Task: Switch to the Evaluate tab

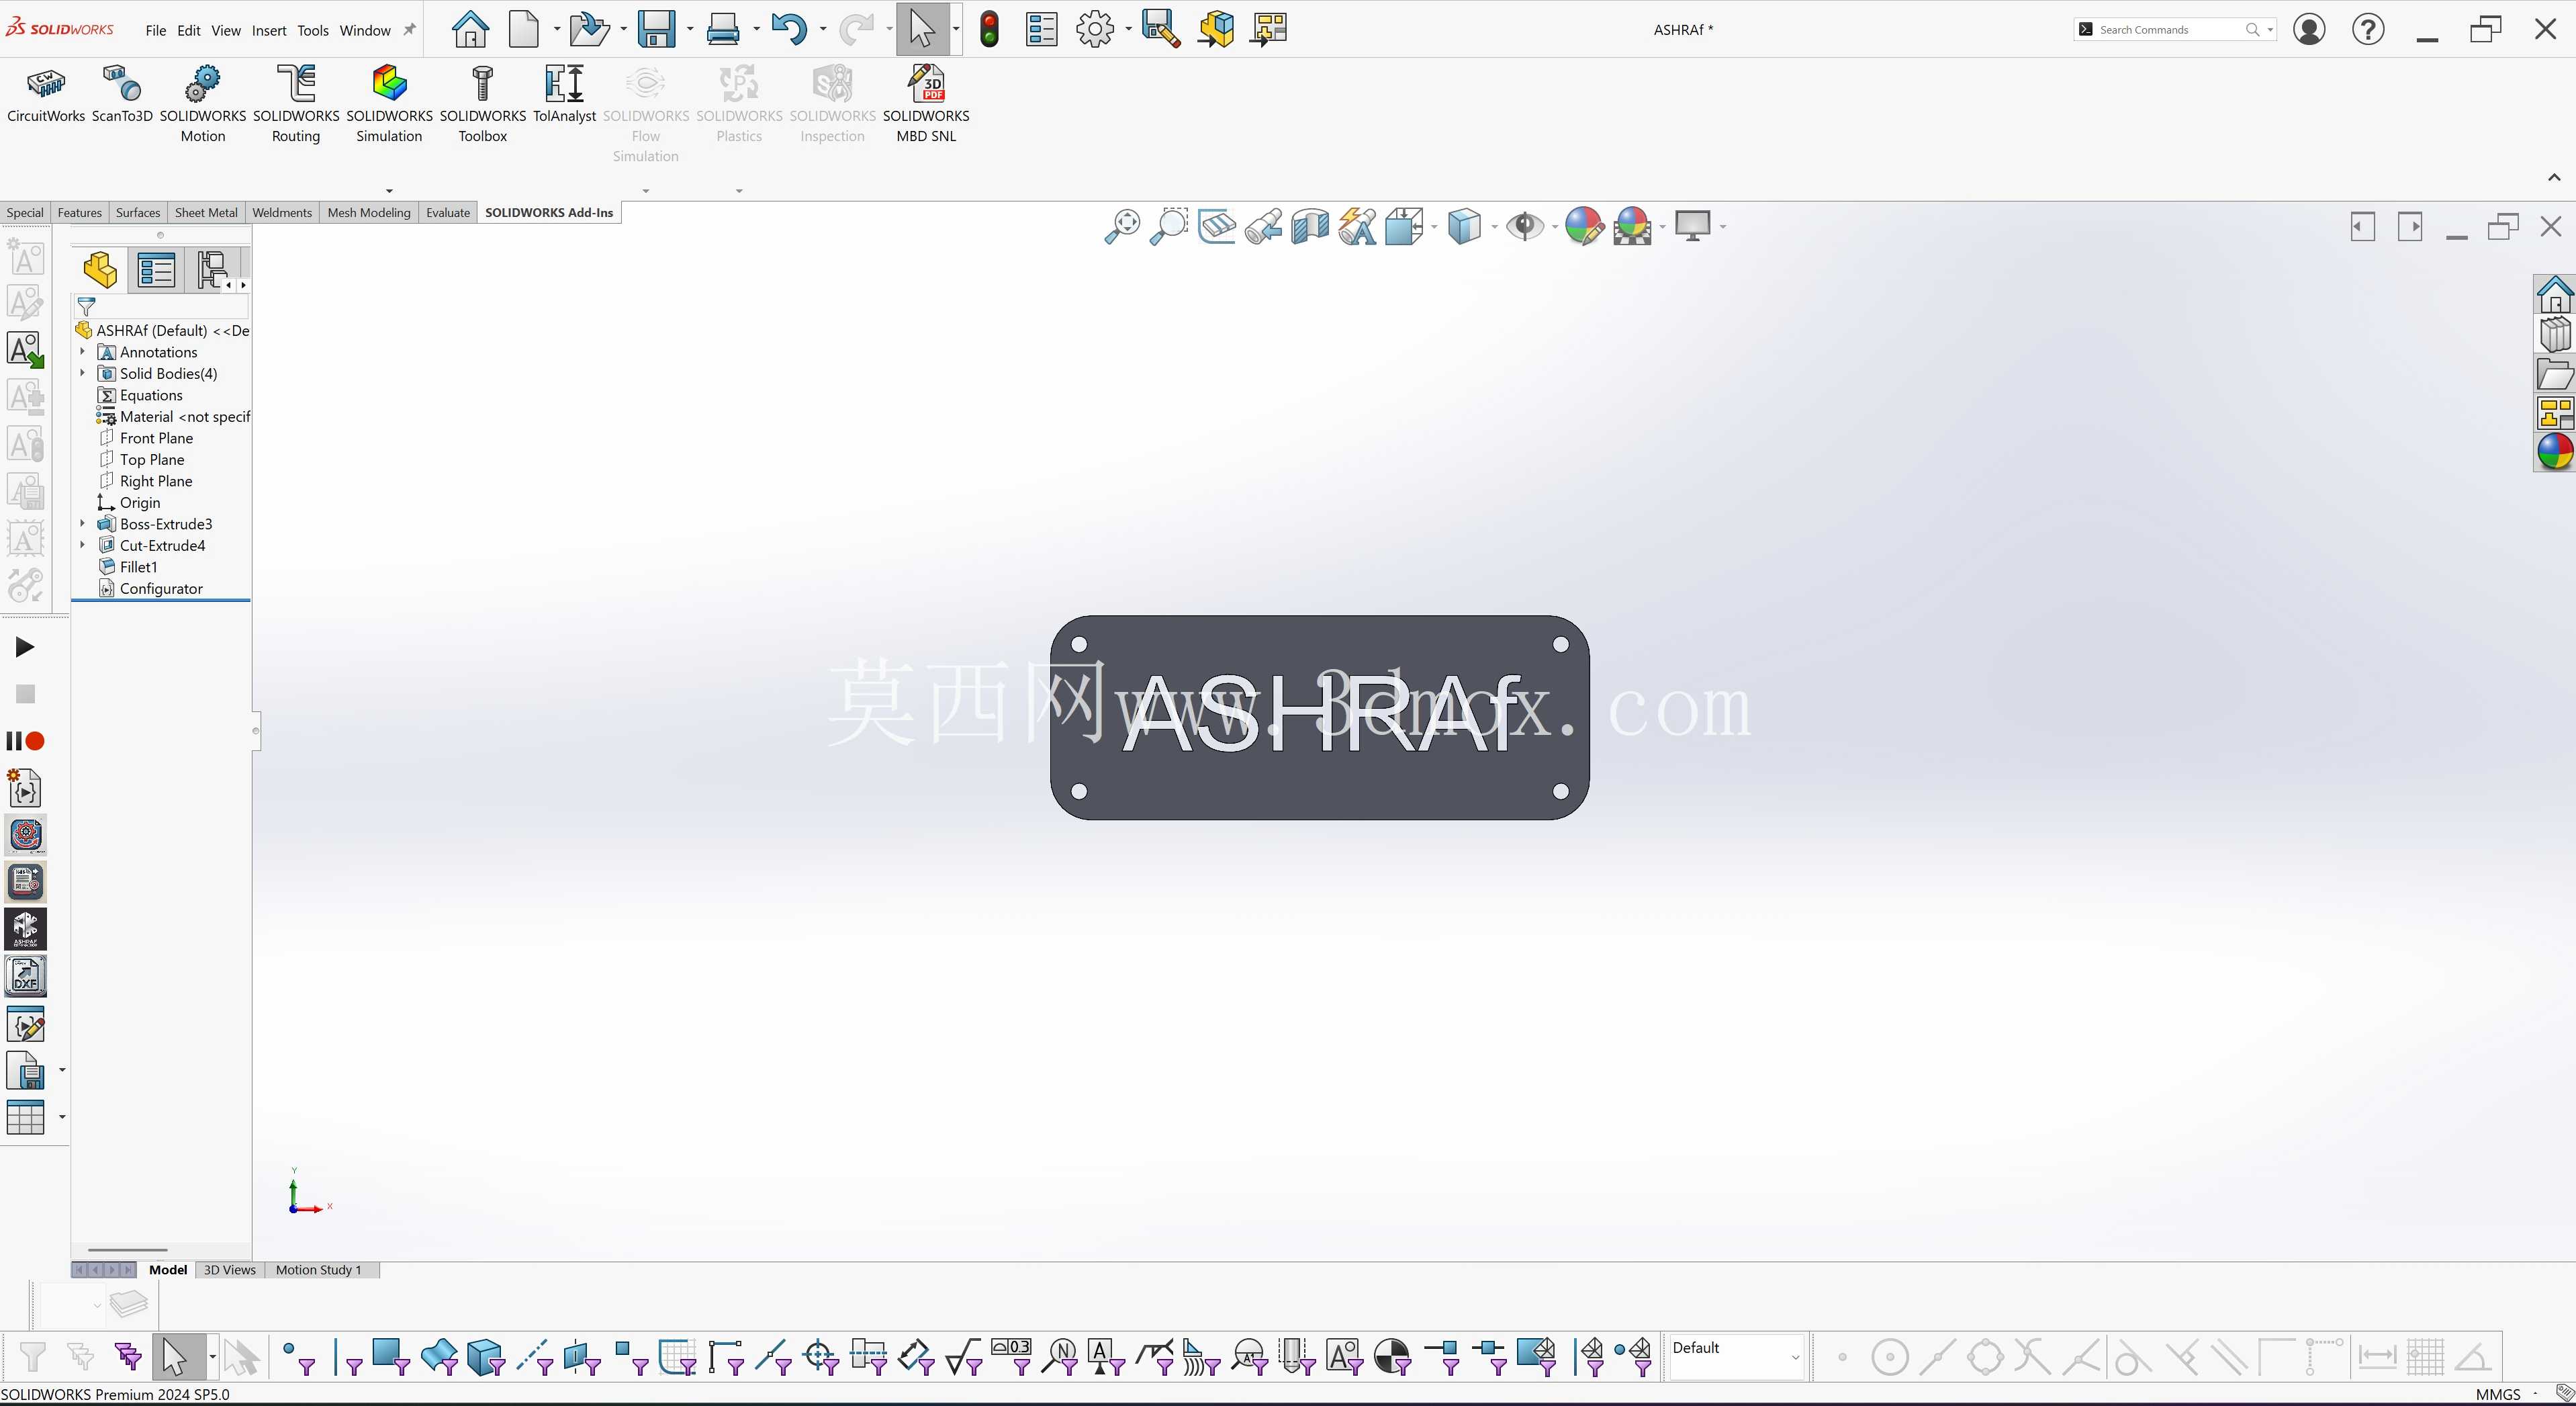Action: (448, 212)
